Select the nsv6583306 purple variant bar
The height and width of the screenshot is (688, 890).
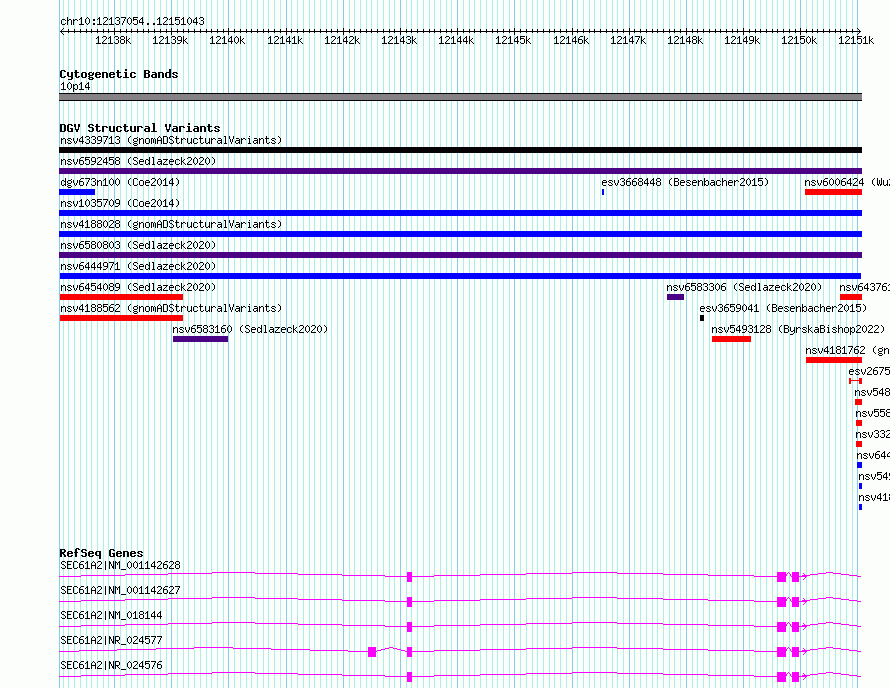675,297
